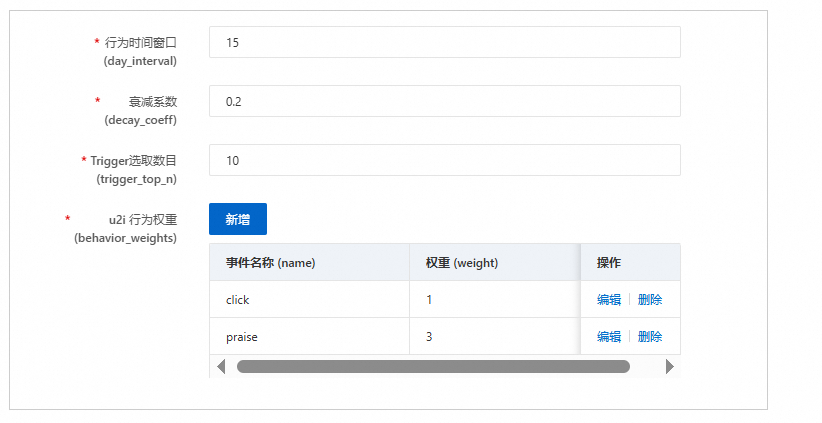The image size is (822, 423).
Task: Click the decay_coeff input showing 0.2
Action: 444,101
